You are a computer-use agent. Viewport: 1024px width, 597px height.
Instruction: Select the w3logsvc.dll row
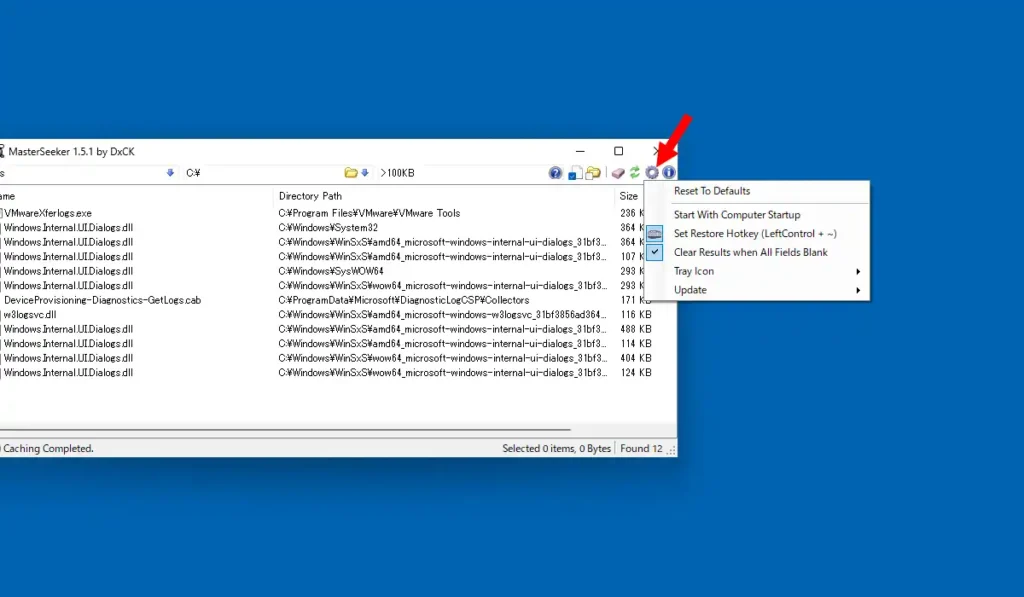29,315
